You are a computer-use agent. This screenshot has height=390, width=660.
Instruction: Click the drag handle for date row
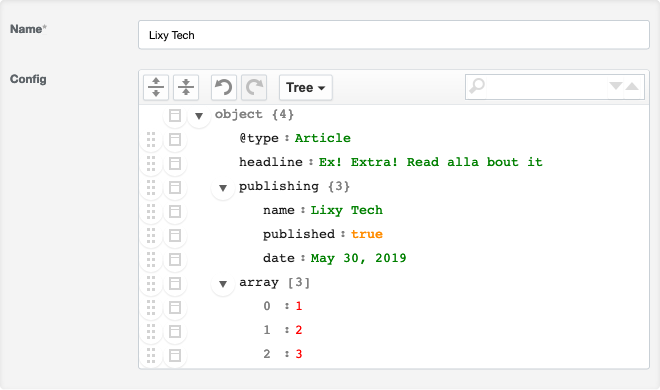tap(151, 259)
